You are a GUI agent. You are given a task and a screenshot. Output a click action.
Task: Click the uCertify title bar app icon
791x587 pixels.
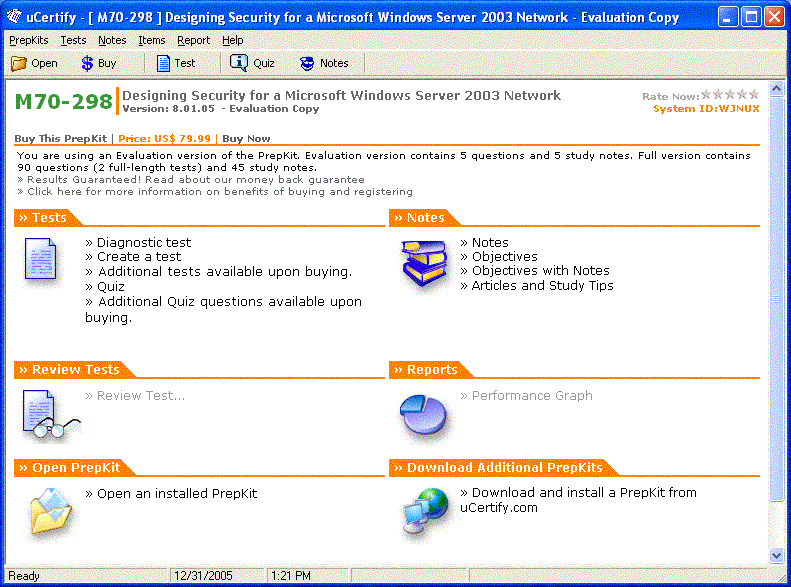[x=14, y=17]
